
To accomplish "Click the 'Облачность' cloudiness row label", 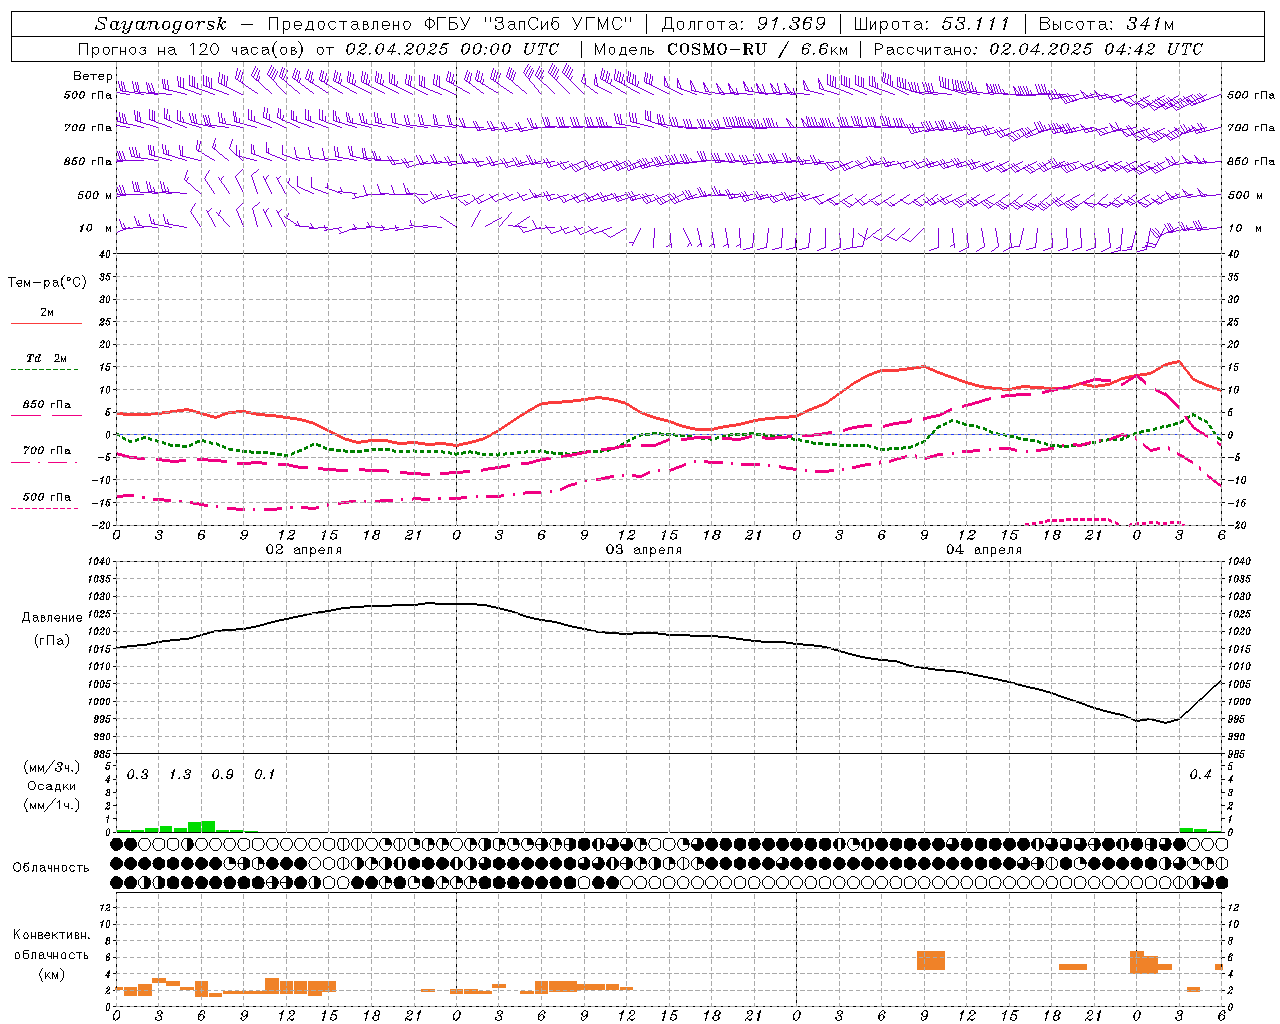I will 50,868.
